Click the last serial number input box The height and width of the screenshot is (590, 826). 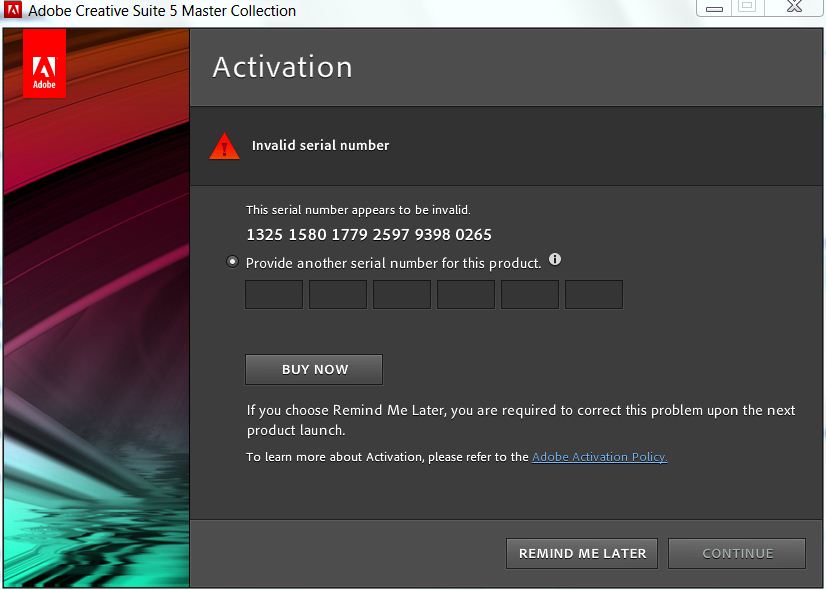593,294
